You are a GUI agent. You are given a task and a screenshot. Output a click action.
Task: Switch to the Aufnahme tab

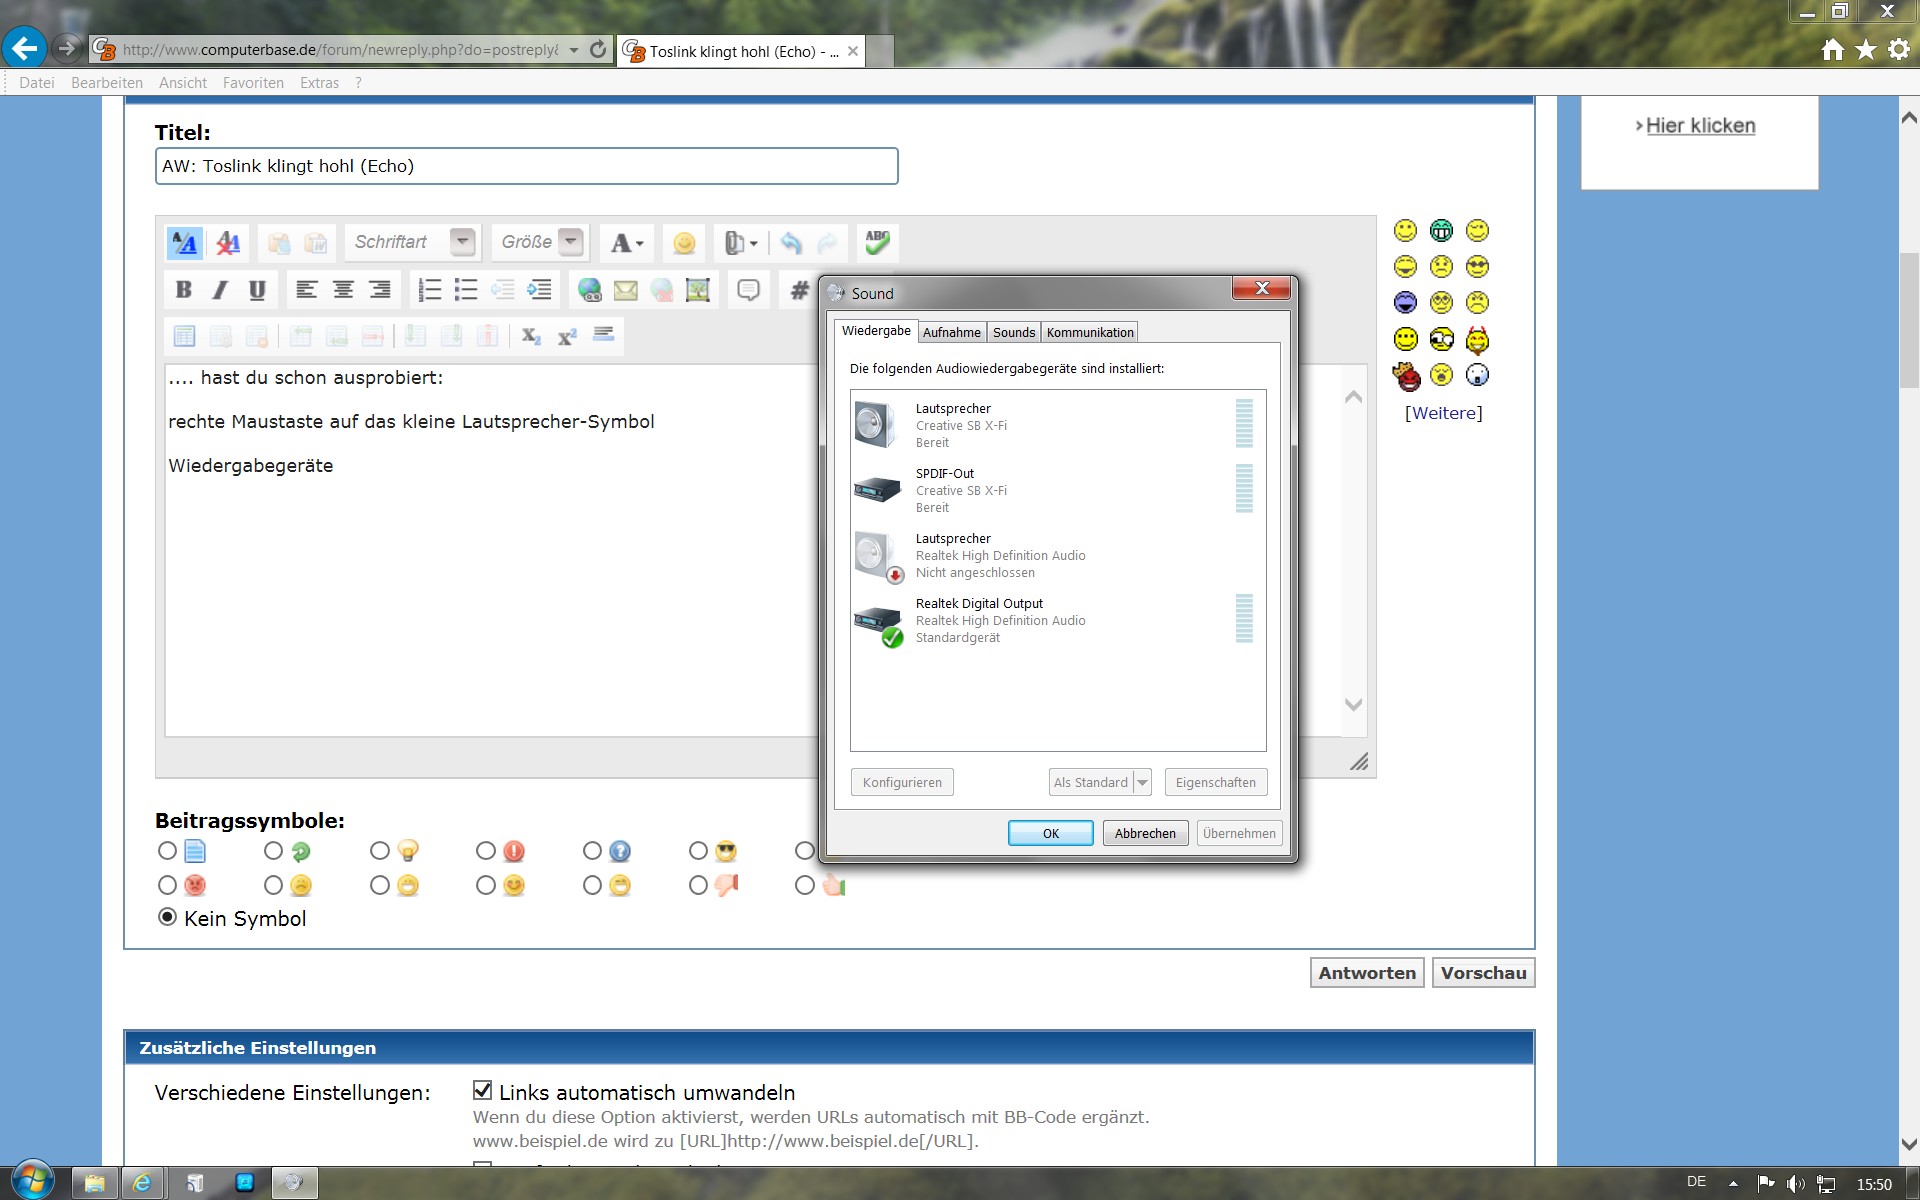tap(951, 332)
